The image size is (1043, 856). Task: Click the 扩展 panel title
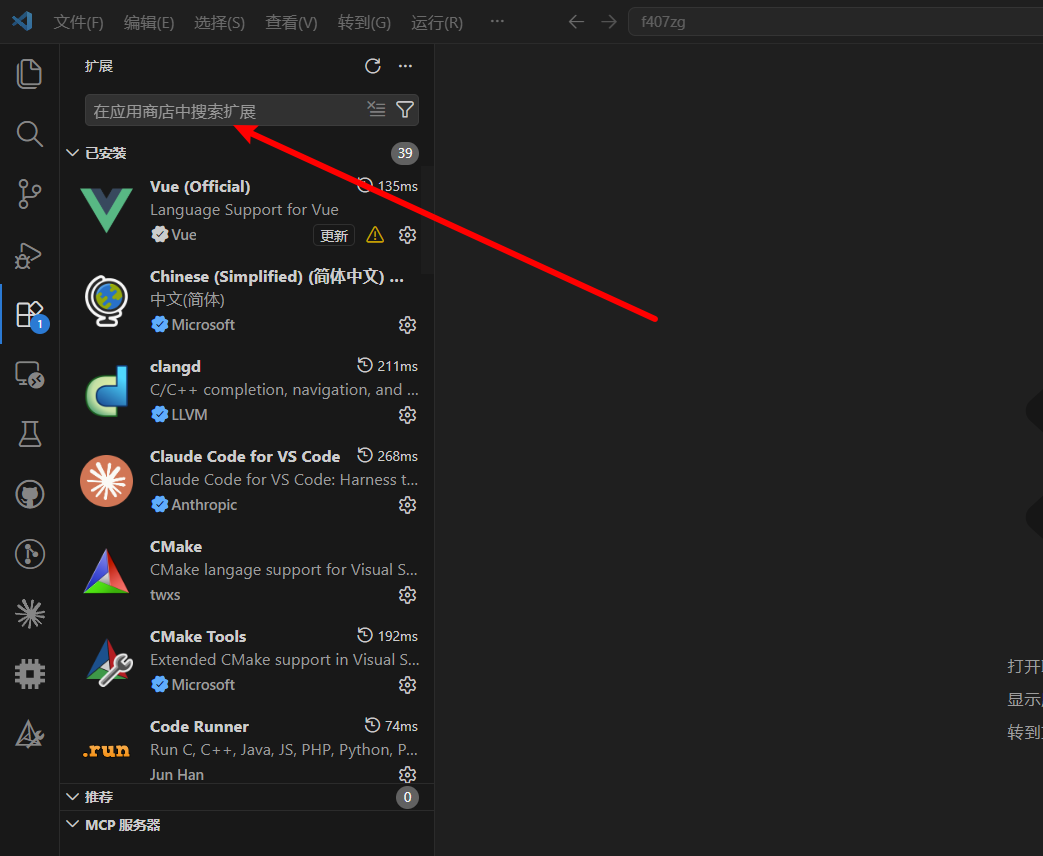pos(99,66)
